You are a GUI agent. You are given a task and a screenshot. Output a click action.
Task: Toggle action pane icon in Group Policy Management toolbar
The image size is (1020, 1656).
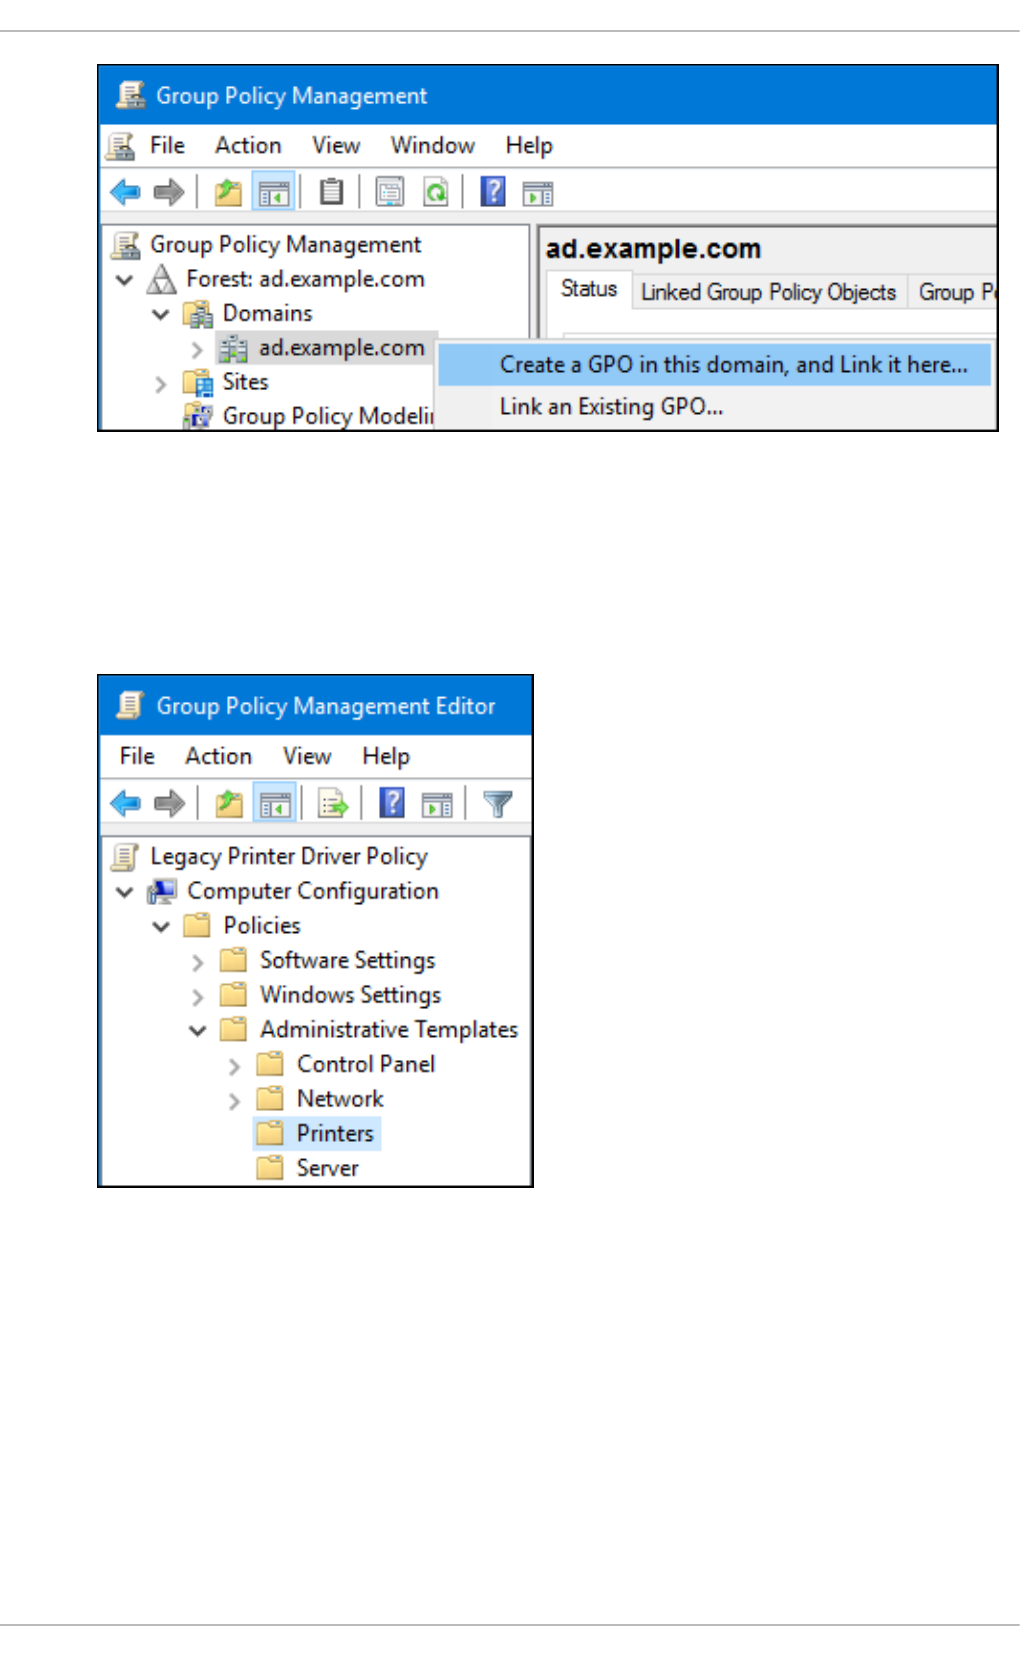coord(538,192)
